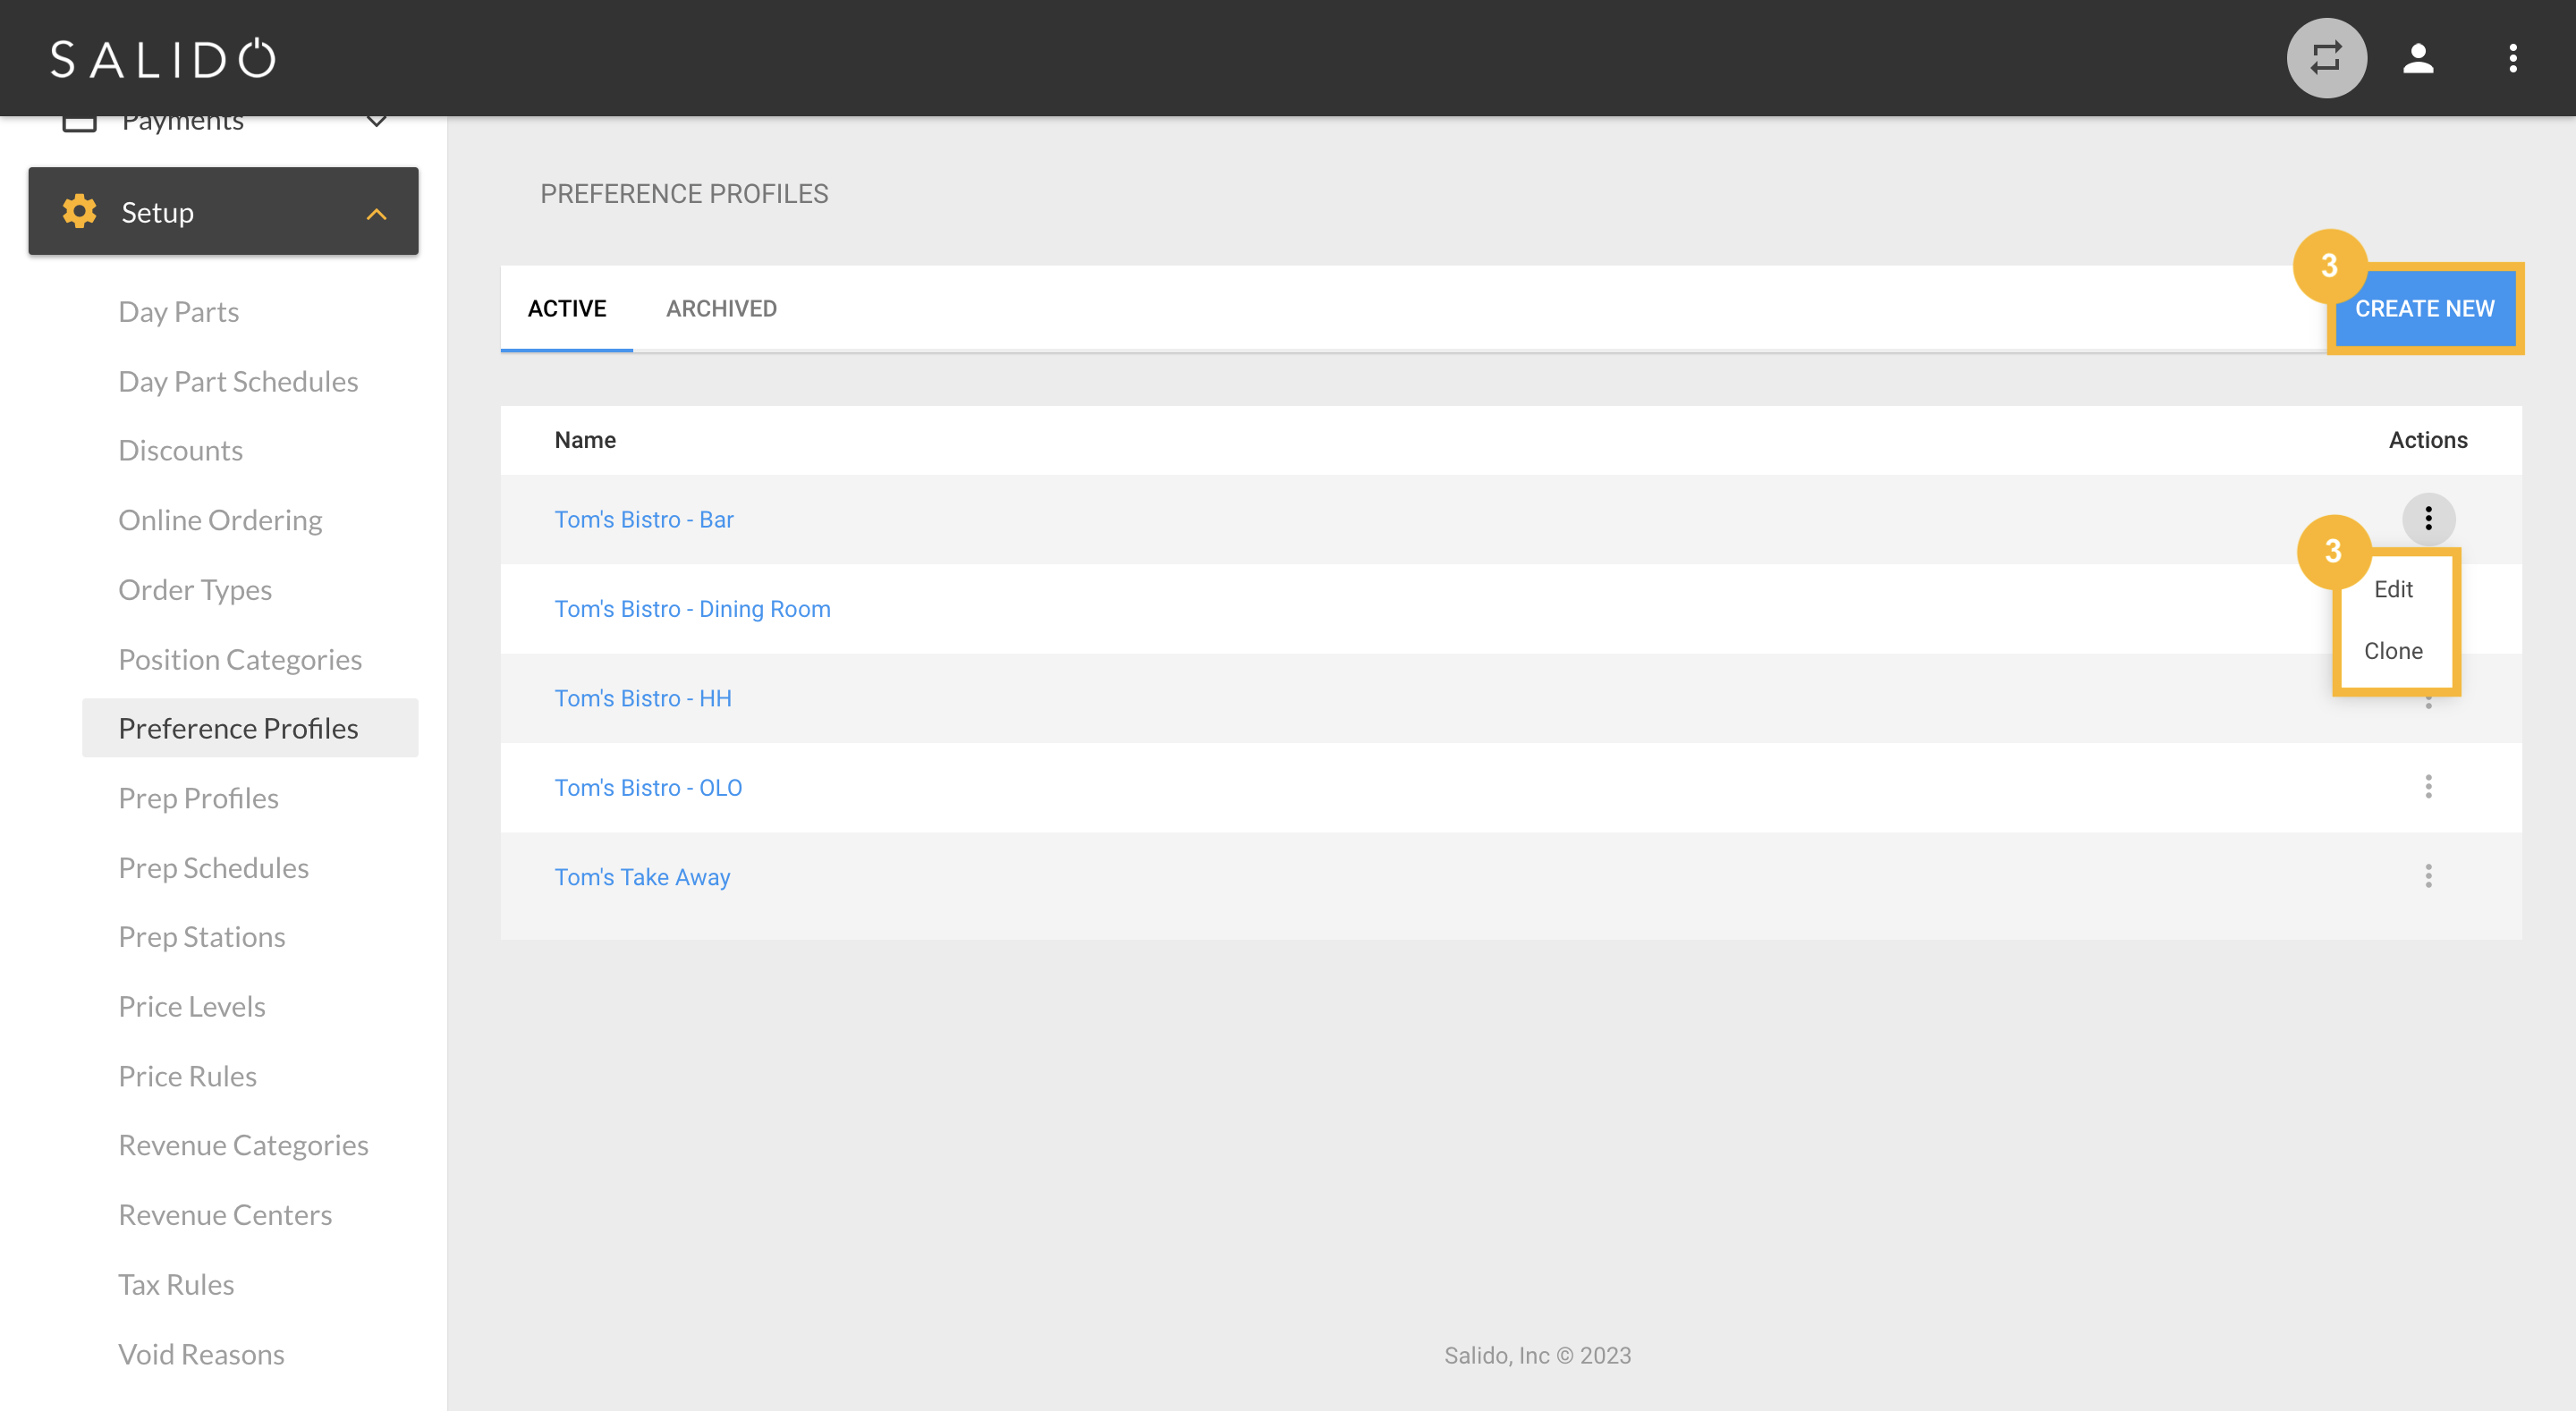Click the CREATE NEW button
Image resolution: width=2576 pixels, height=1411 pixels.
click(x=2424, y=309)
